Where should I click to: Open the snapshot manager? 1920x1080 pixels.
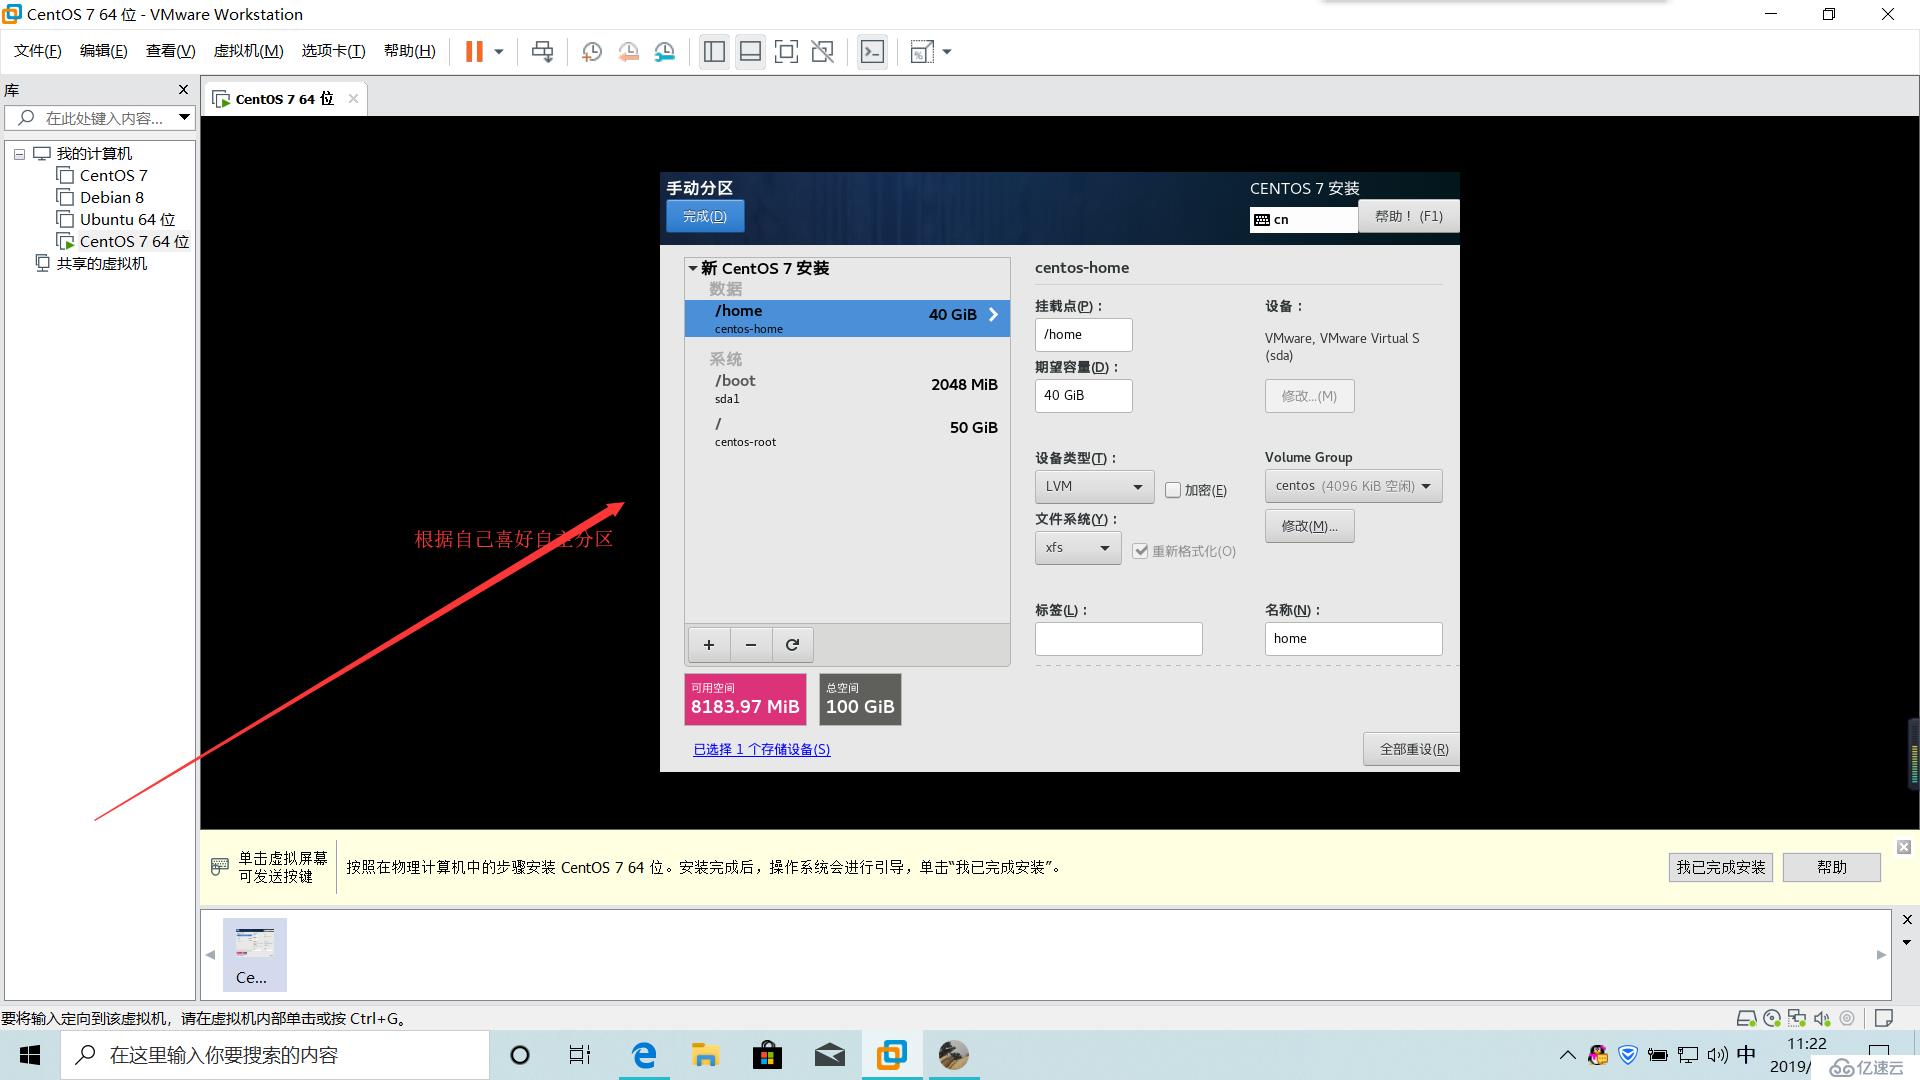pos(665,52)
